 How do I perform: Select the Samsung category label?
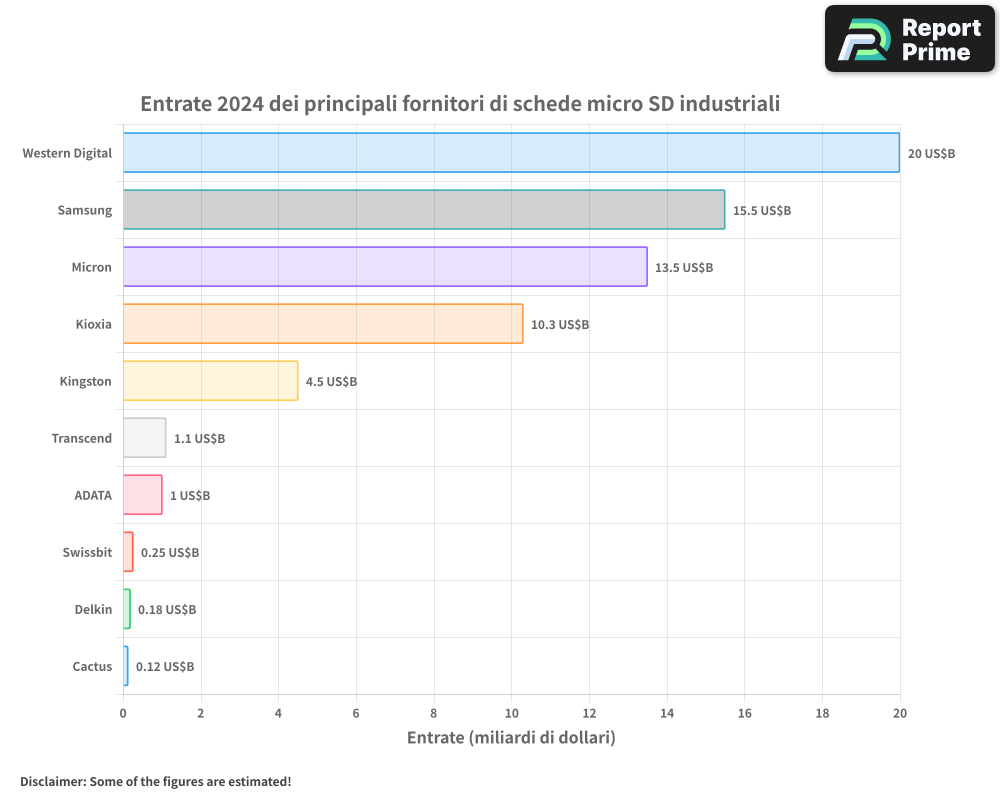pos(85,210)
